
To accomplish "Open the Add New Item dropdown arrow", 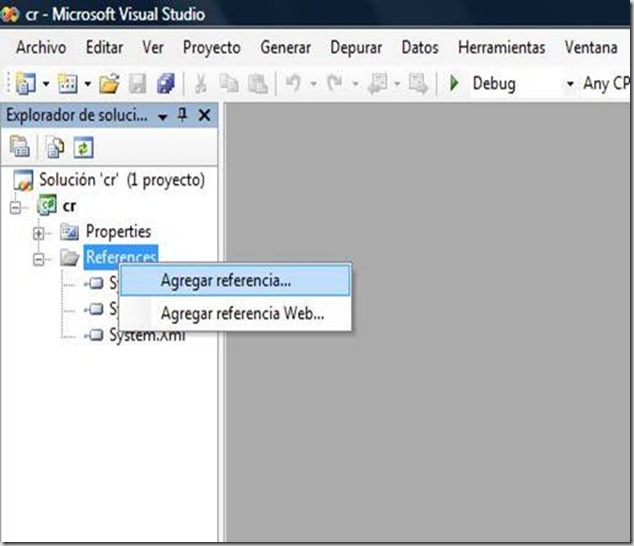I will coord(88,84).
